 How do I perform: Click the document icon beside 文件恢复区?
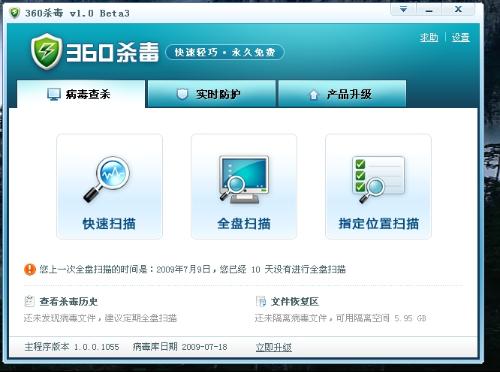coord(261,301)
